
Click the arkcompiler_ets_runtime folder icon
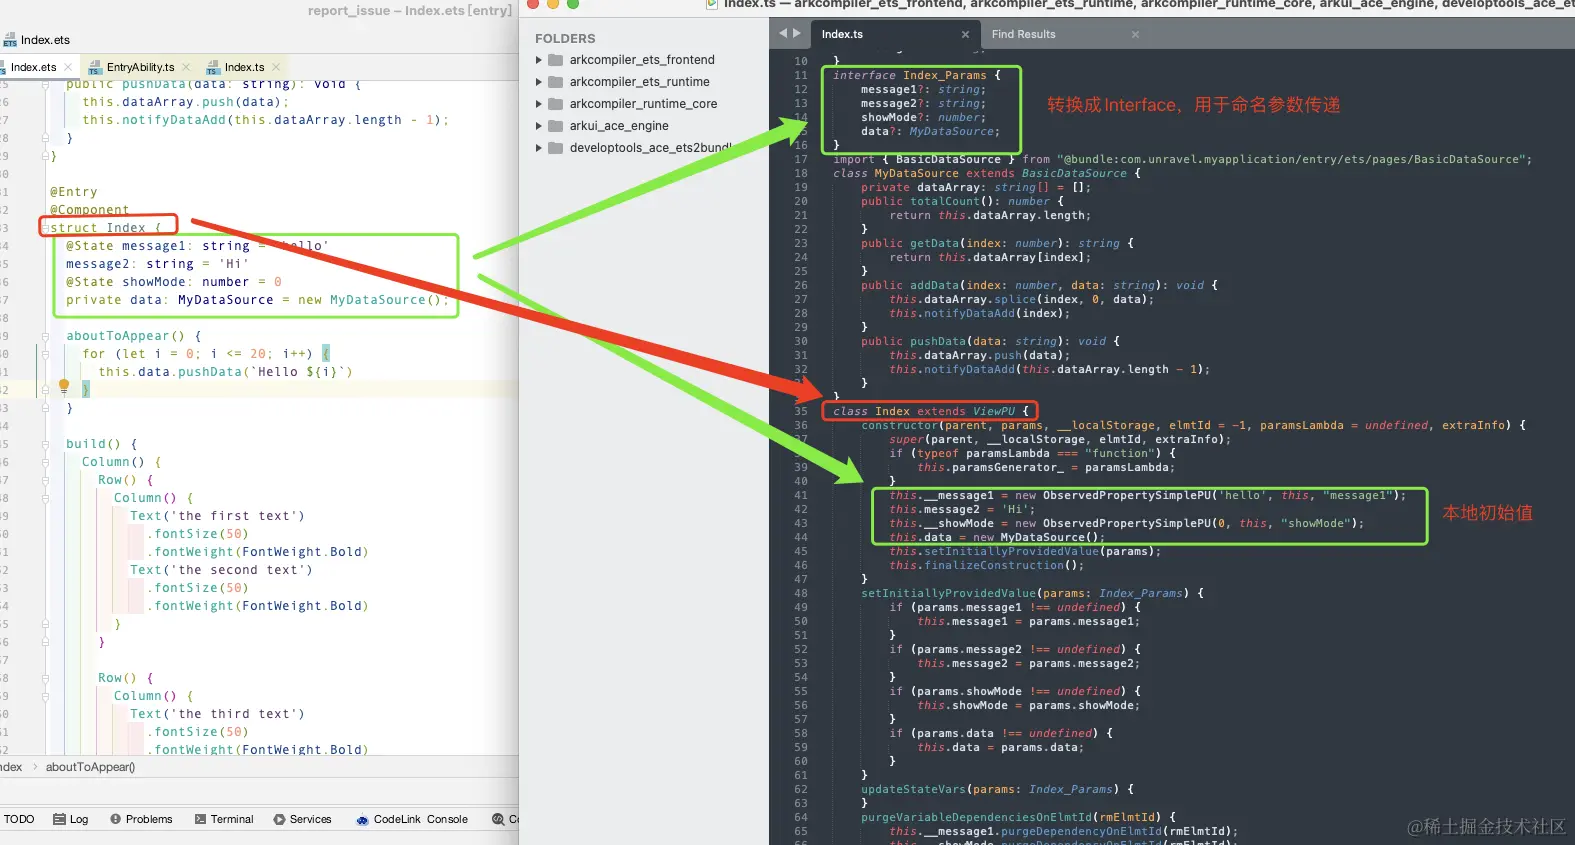pos(556,82)
